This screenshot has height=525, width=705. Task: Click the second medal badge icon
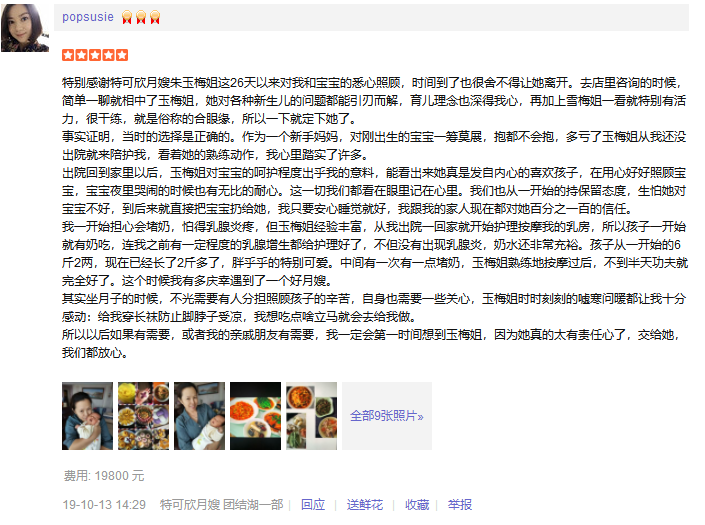(x=141, y=18)
